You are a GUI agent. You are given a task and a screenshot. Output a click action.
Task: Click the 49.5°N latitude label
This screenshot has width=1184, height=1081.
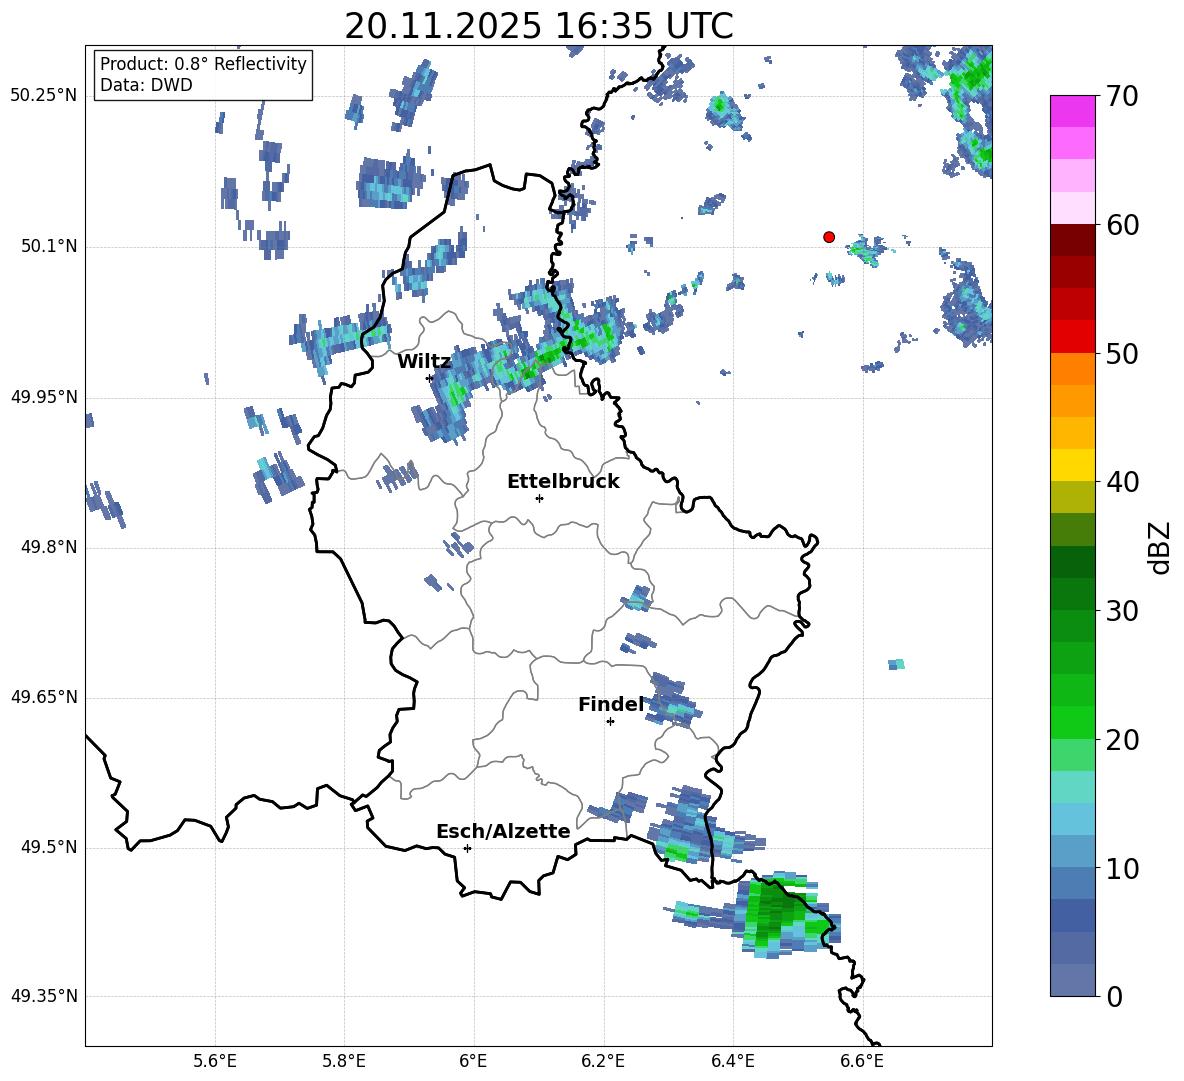(49, 848)
